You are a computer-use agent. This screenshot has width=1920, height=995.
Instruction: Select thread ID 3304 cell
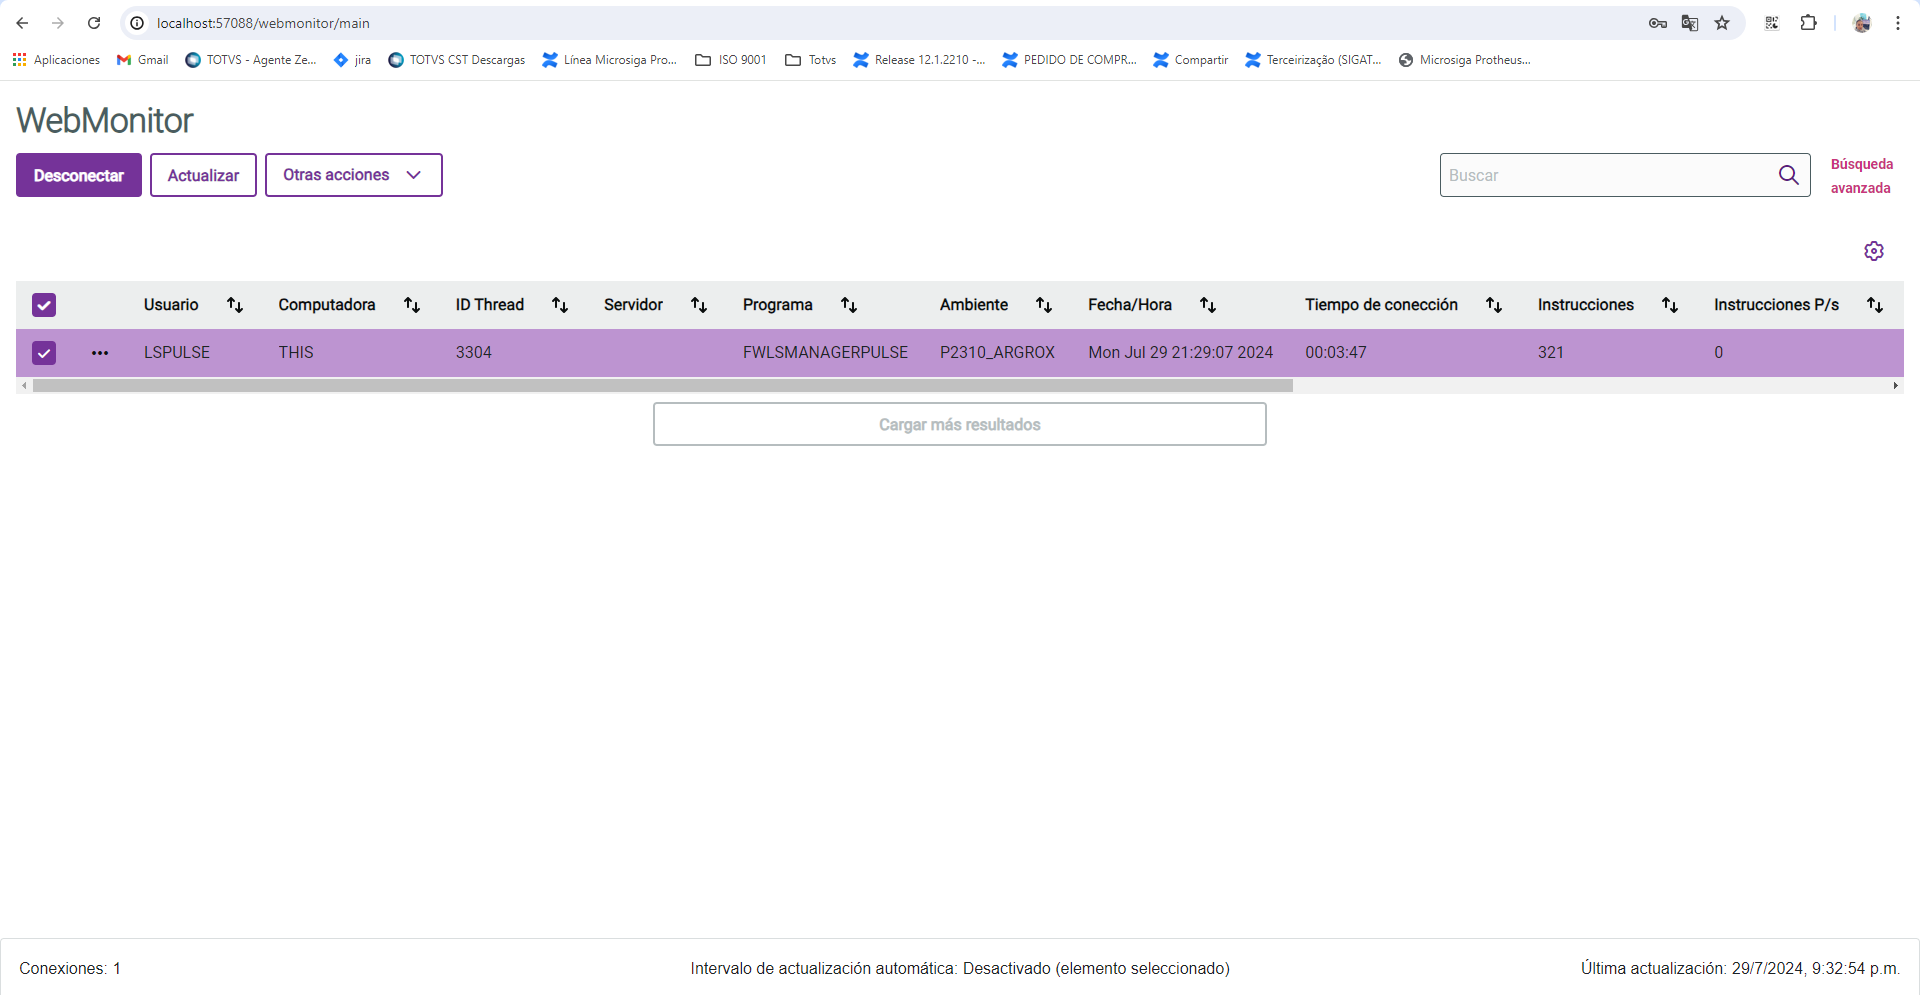tap(474, 353)
